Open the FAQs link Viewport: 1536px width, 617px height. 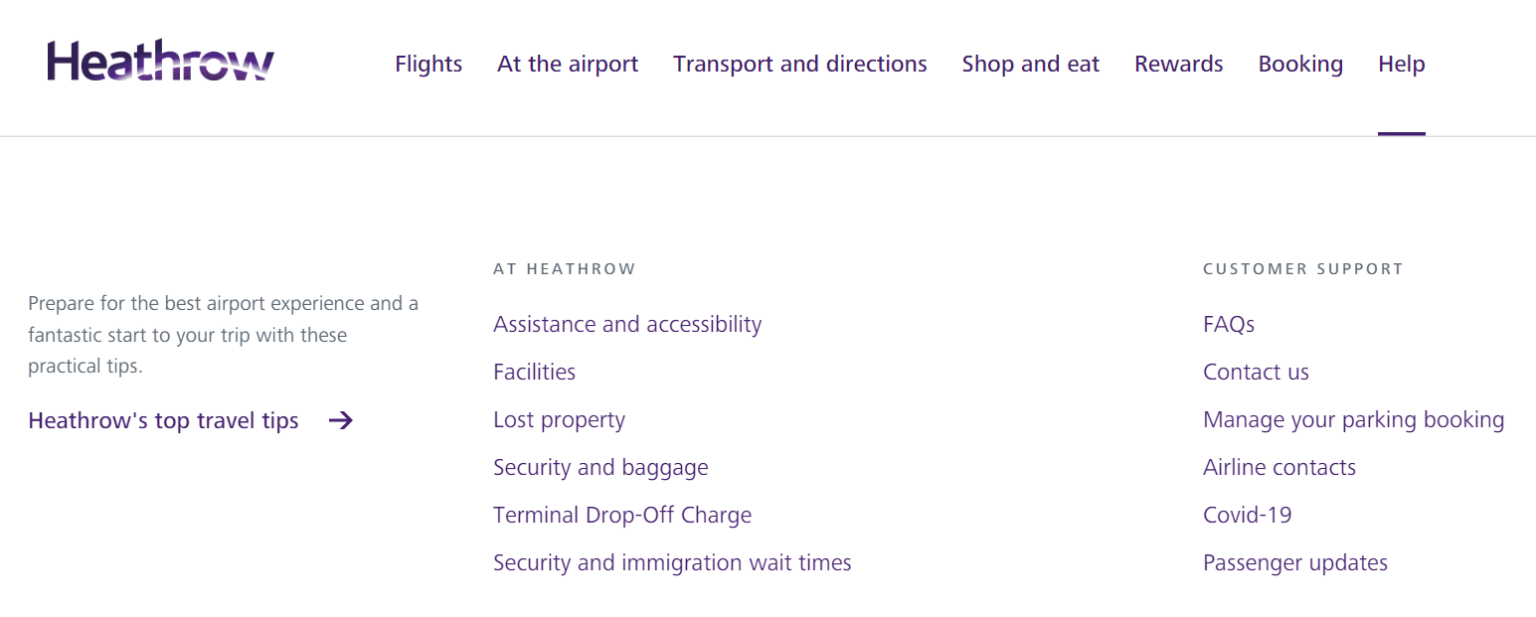(x=1228, y=324)
